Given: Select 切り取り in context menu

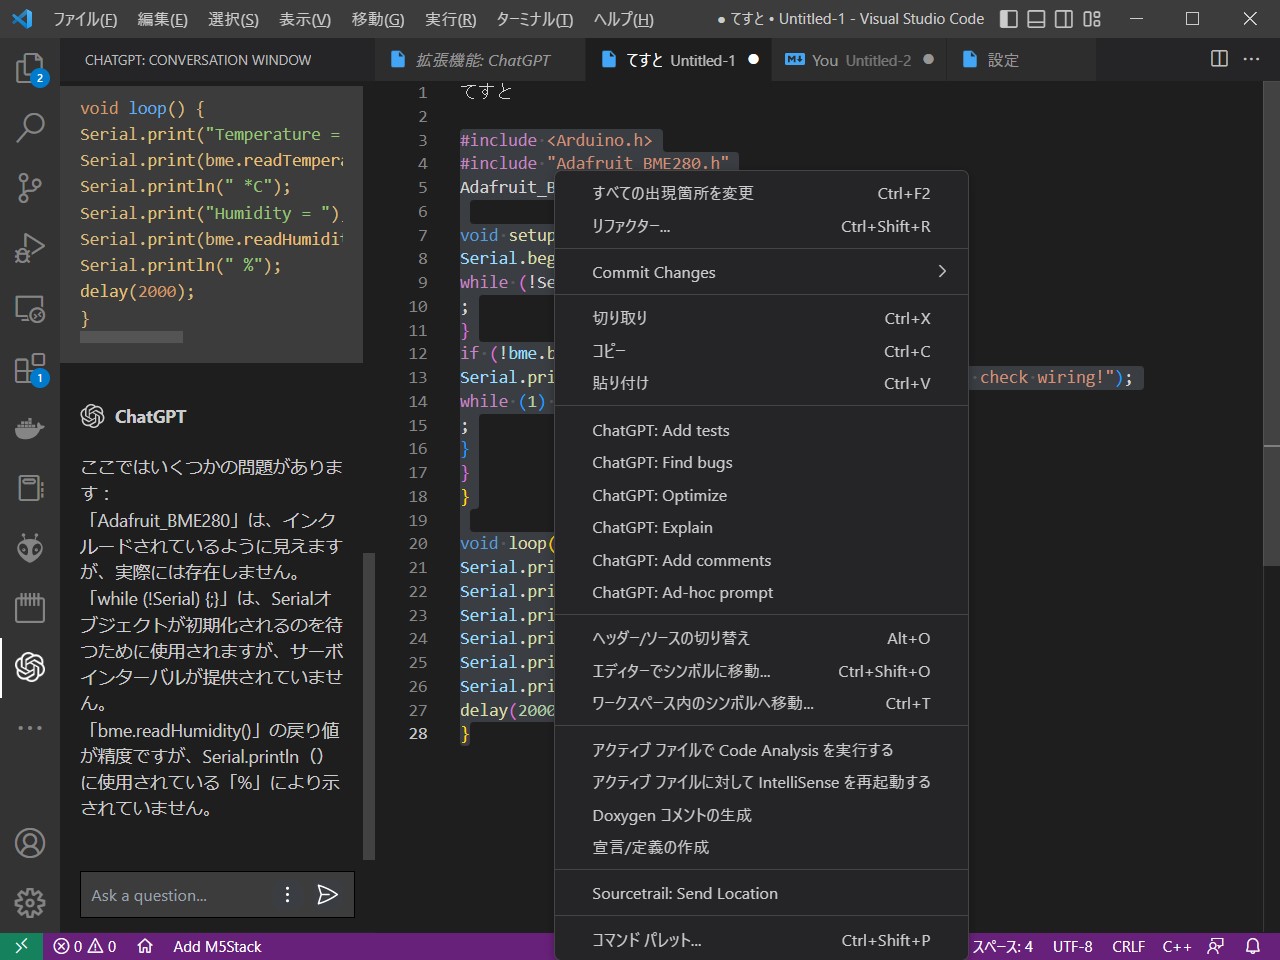Looking at the screenshot, I should 762,318.
